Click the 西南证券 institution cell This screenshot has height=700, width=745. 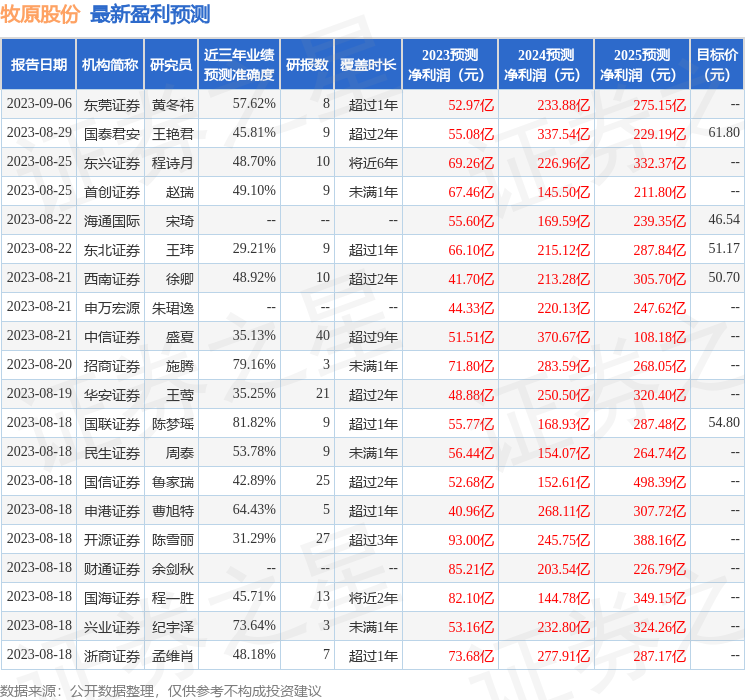coord(112,279)
